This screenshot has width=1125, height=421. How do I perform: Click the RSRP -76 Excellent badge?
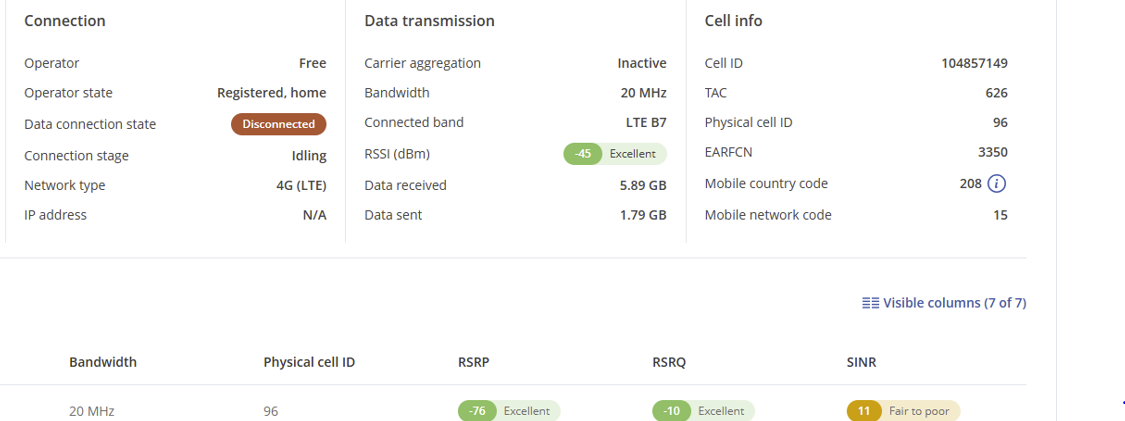509,411
